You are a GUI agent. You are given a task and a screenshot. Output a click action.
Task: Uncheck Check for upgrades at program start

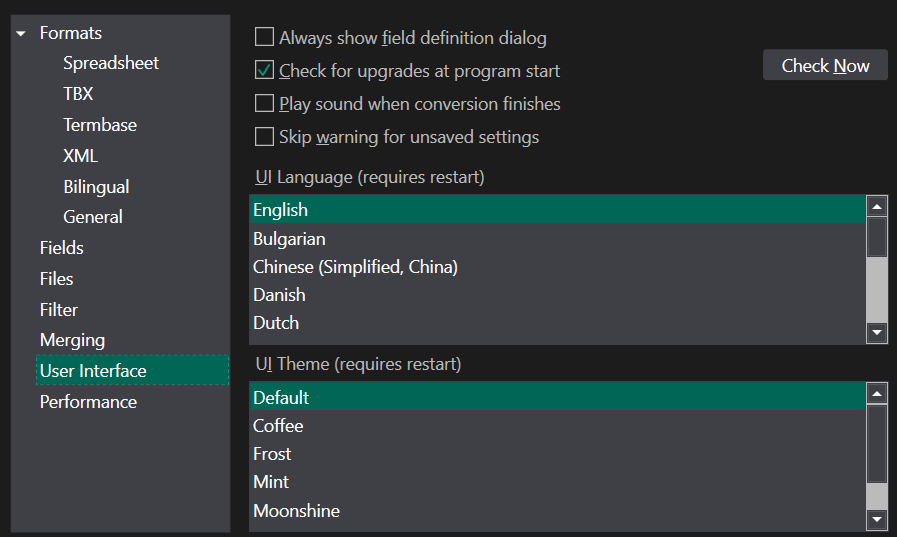pyautogui.click(x=264, y=70)
